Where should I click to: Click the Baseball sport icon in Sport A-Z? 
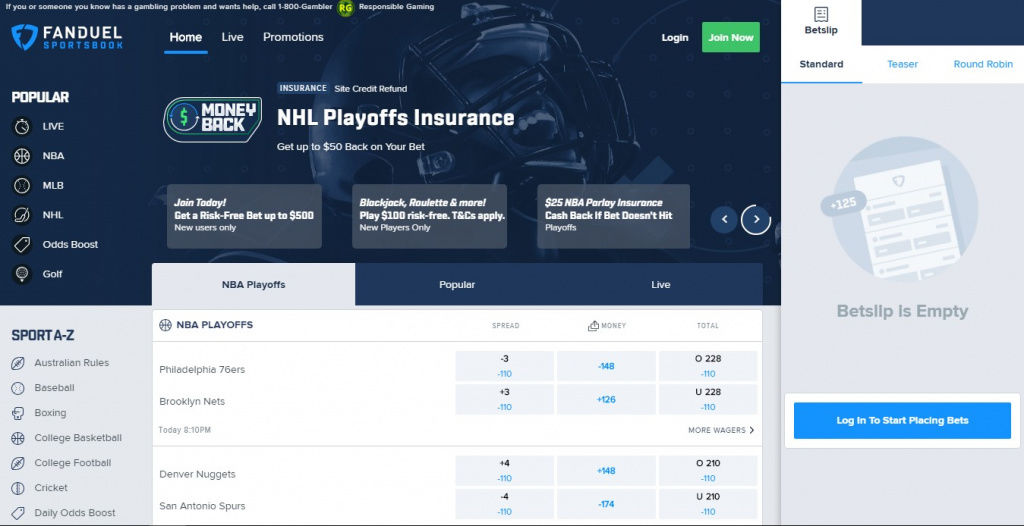(18, 388)
